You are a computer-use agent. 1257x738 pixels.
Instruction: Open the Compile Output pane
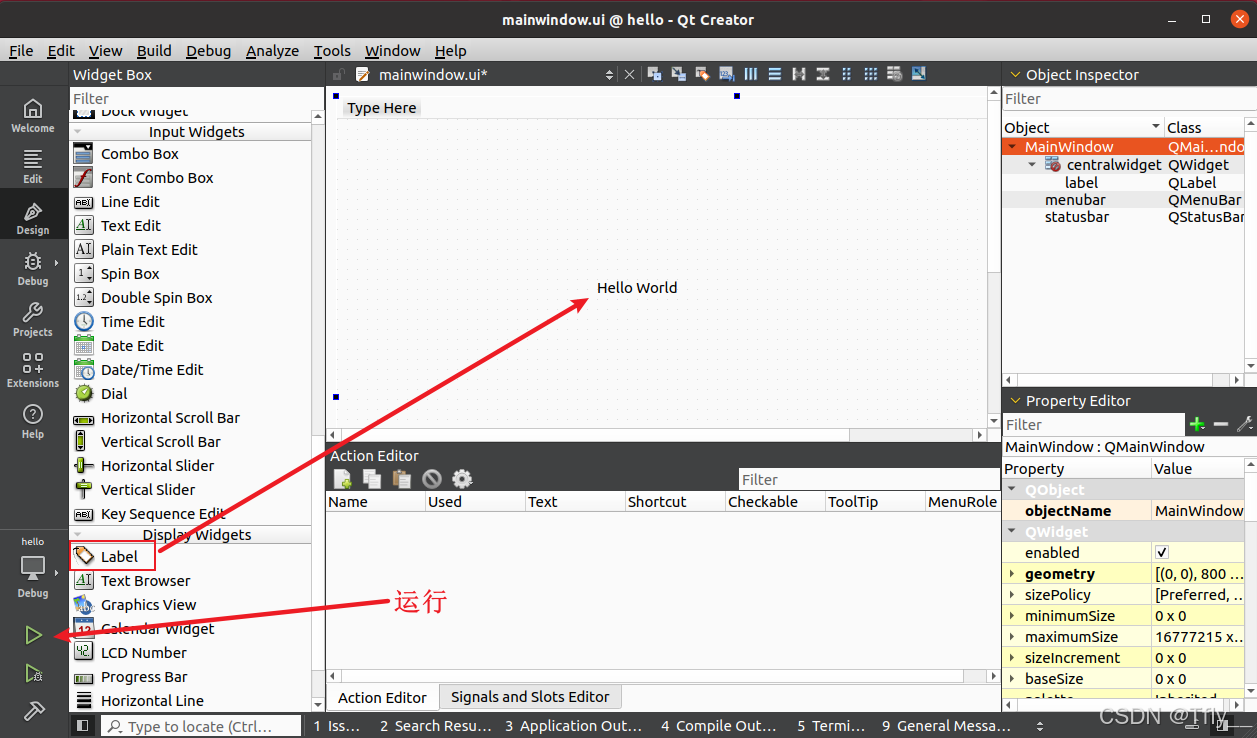click(718, 726)
